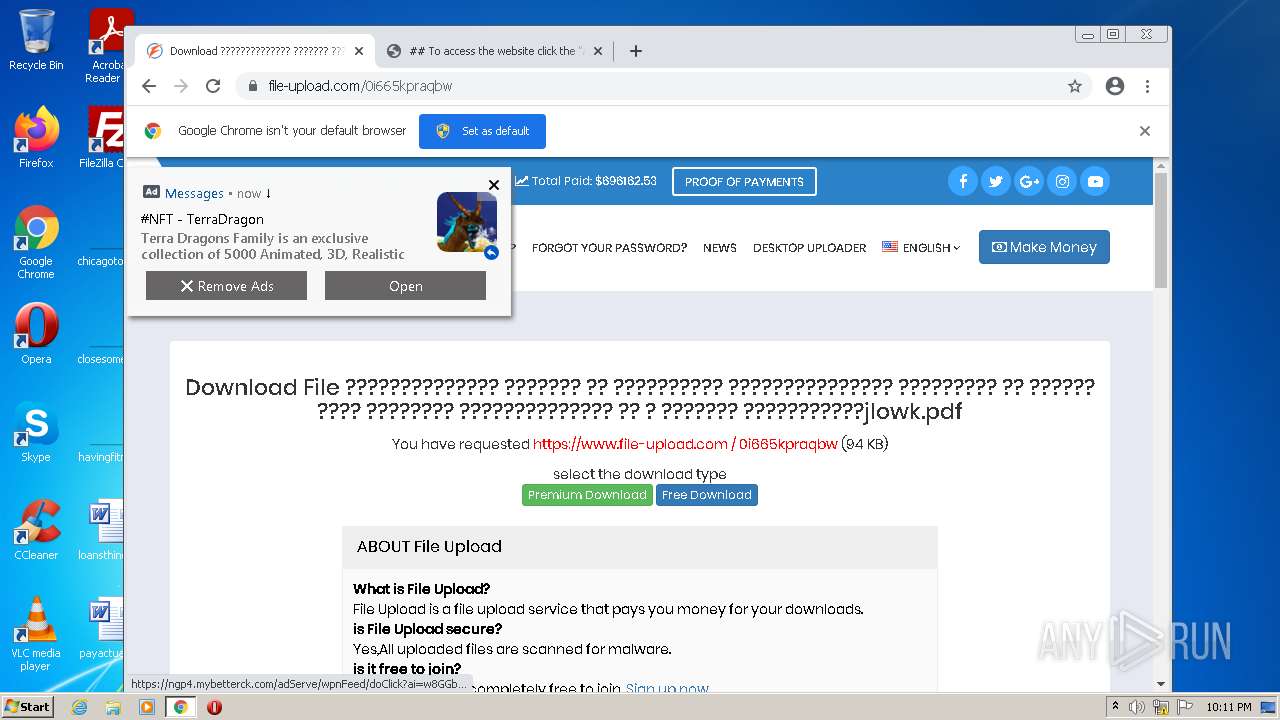Open the site's Twitter icon
This screenshot has width=1280, height=720.
click(x=996, y=181)
